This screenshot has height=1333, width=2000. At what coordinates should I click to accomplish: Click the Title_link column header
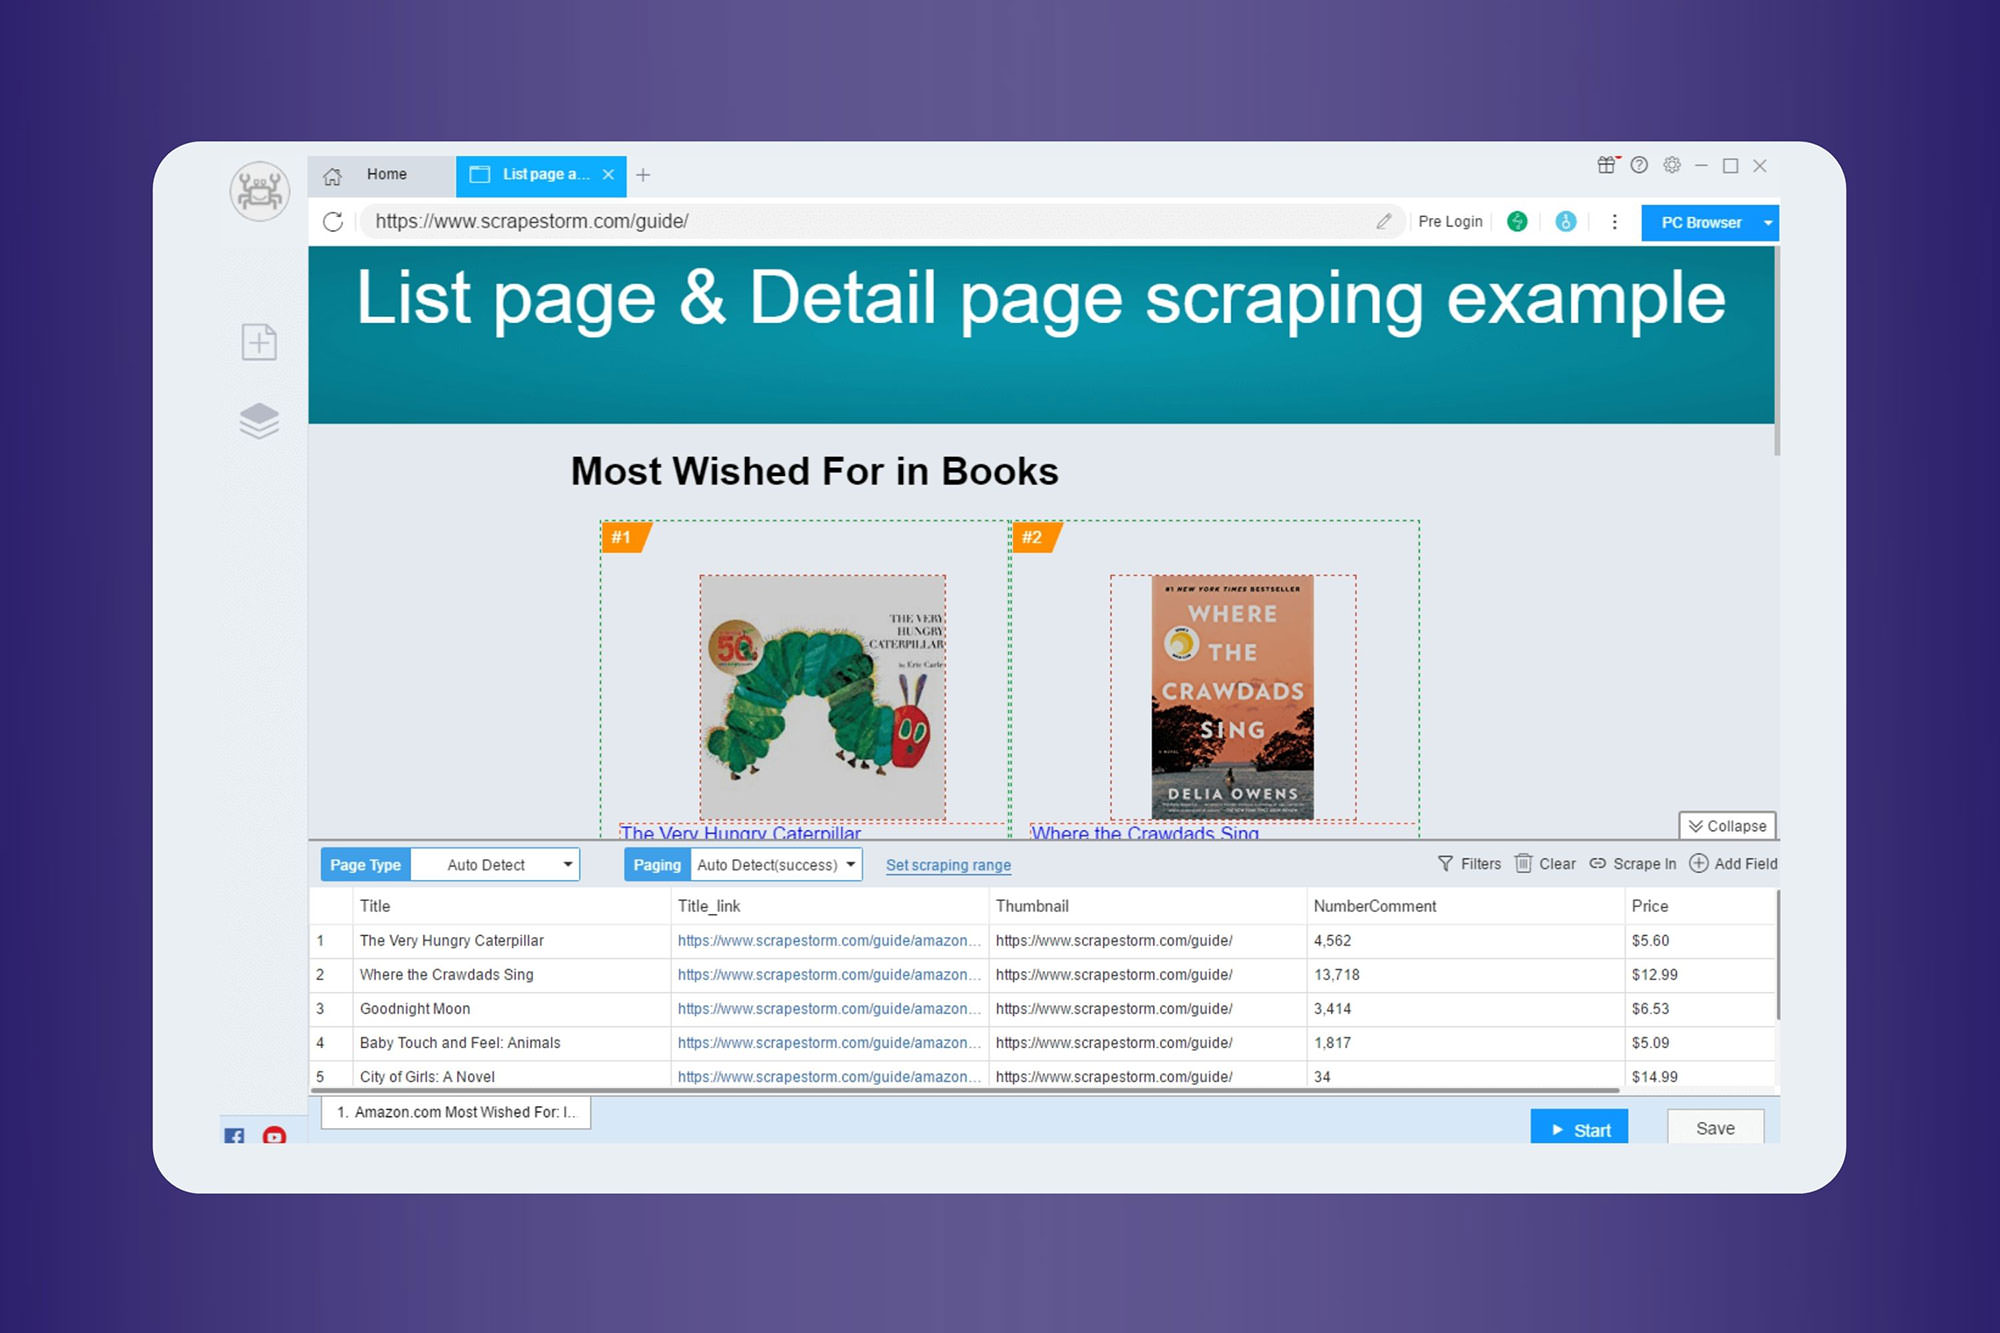point(828,906)
